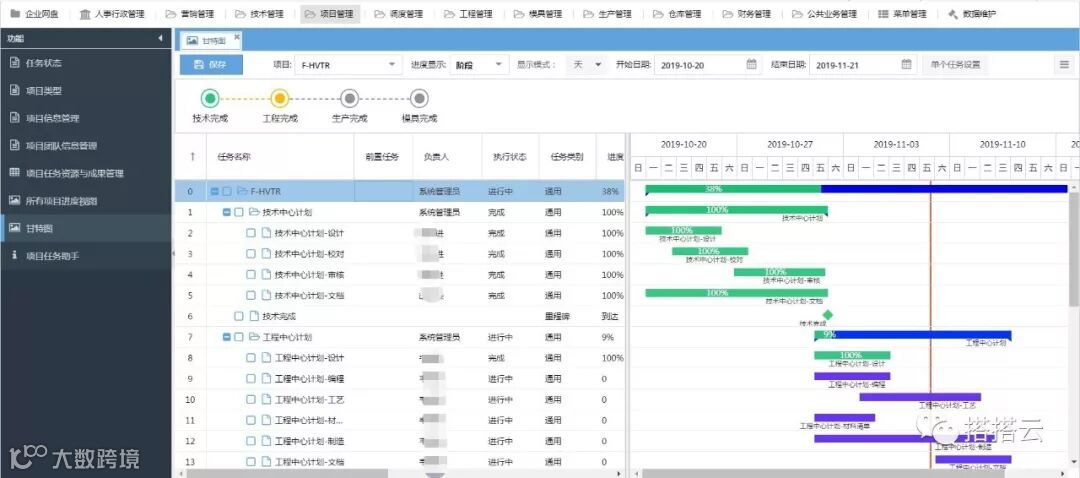
Task: Open 甘特图 in the sidebar
Action: coord(85,228)
